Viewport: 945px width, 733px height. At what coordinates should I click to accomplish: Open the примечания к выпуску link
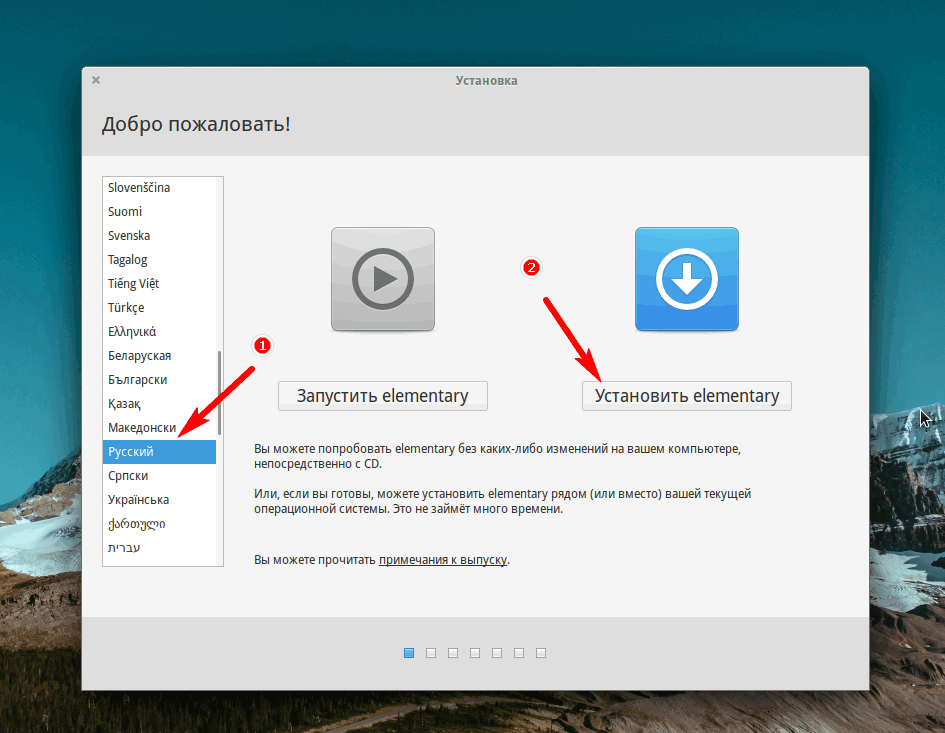coord(443,560)
